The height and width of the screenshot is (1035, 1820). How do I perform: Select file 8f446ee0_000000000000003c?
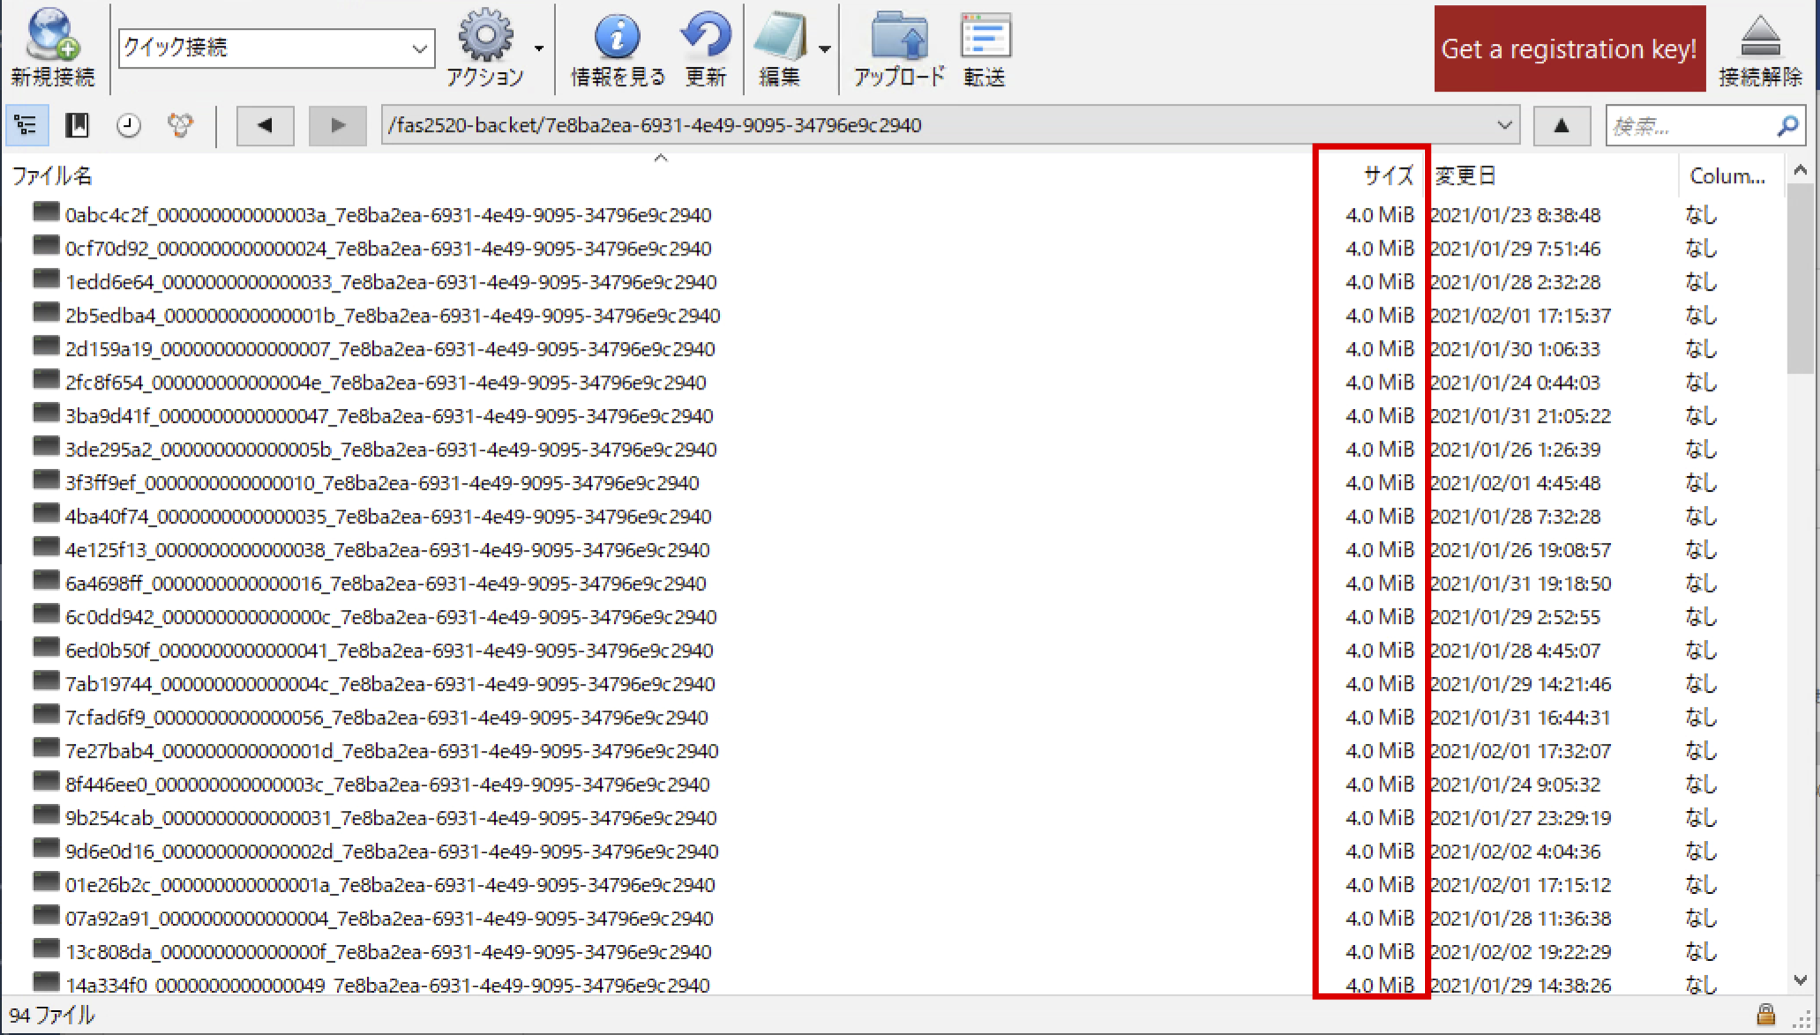click(x=387, y=784)
